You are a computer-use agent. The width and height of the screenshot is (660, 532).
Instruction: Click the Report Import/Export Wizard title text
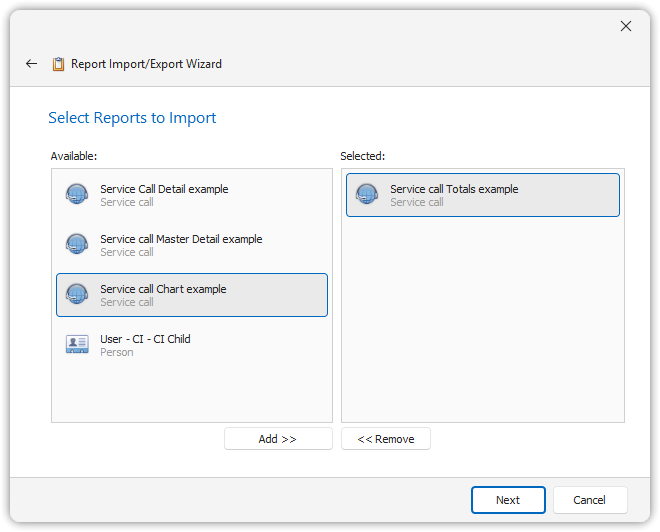[x=146, y=64]
